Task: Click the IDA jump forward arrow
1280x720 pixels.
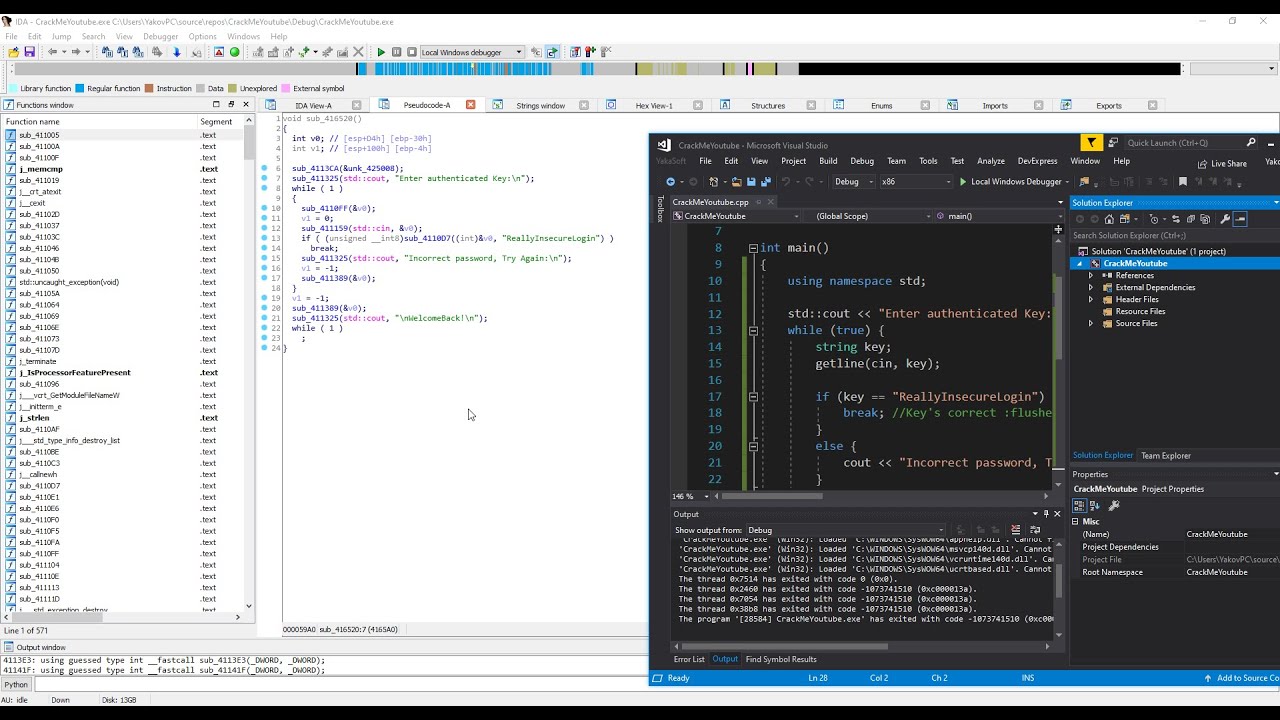Action: click(x=77, y=52)
